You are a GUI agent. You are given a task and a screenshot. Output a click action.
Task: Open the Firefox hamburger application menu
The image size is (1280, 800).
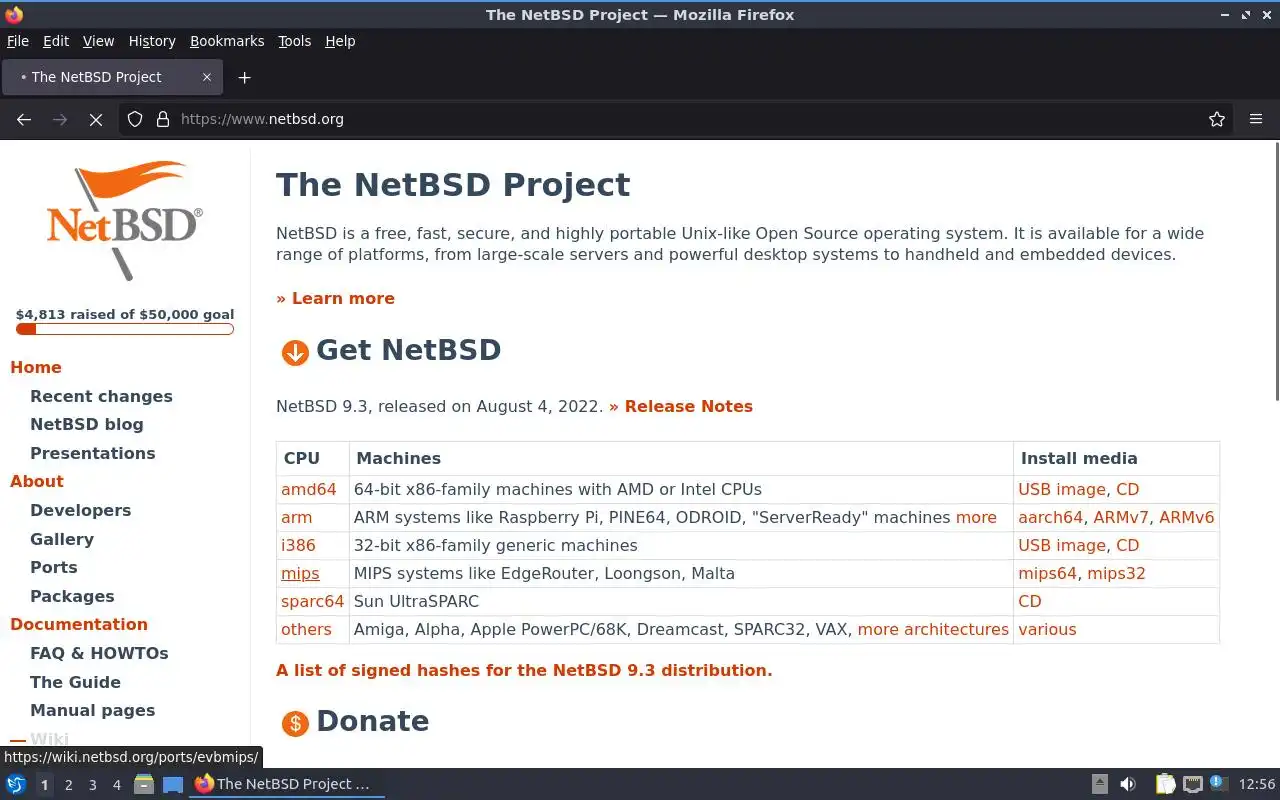[x=1256, y=119]
